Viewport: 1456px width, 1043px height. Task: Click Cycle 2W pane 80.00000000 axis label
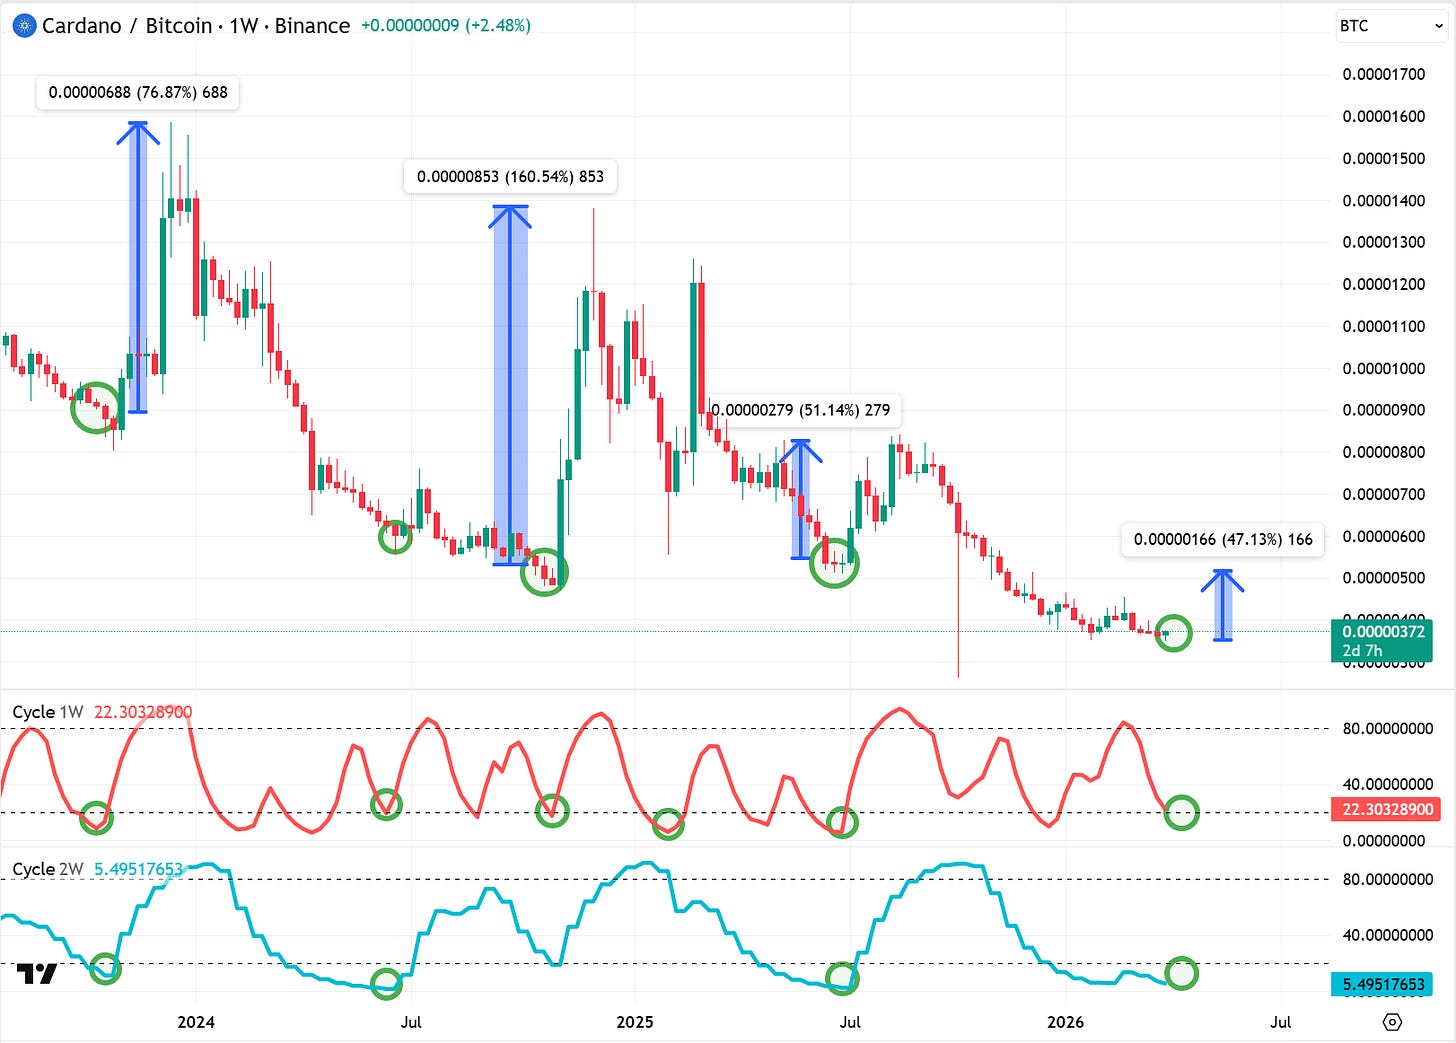1387,880
